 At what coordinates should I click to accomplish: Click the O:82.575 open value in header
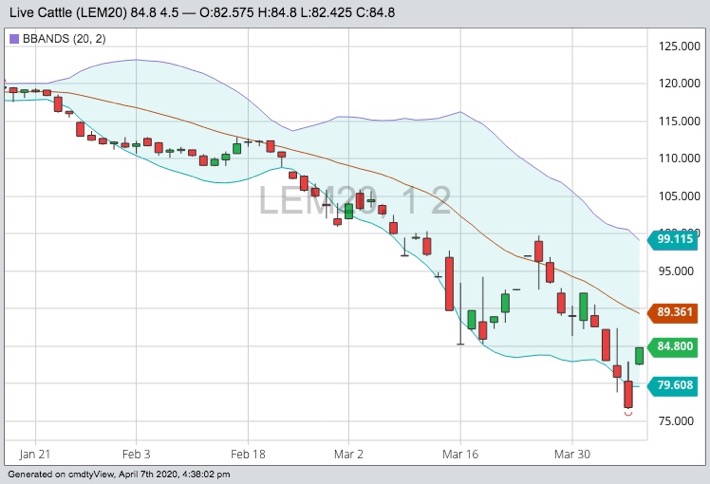[x=226, y=13]
